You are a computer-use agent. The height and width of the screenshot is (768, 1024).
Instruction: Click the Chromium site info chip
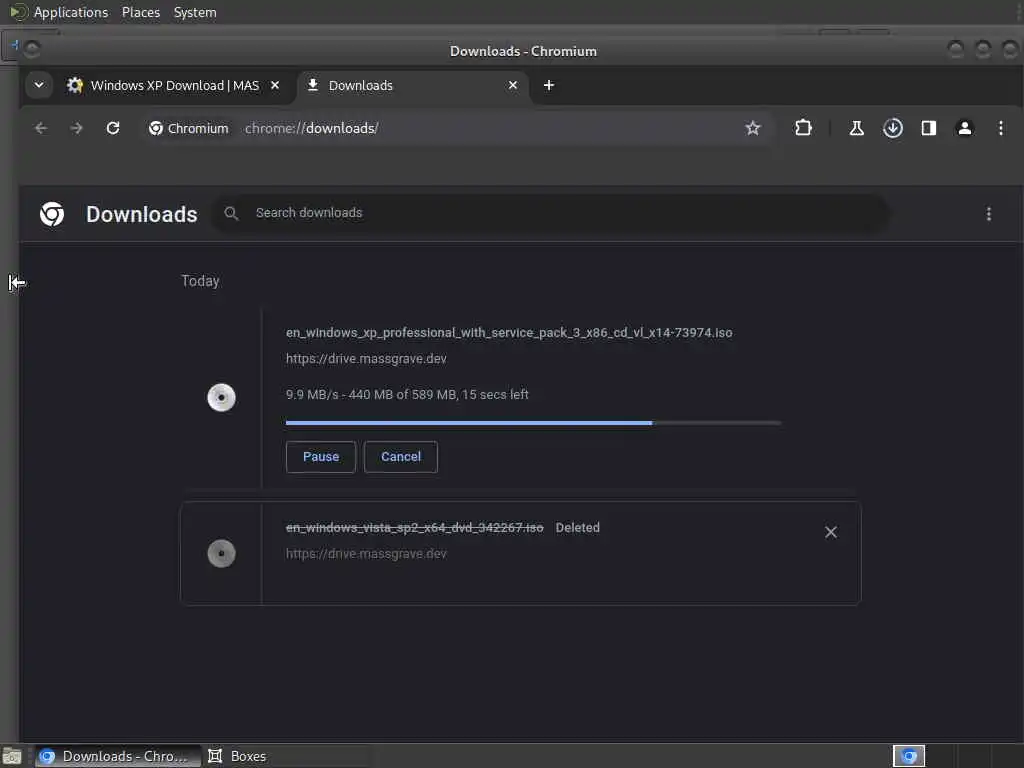[x=189, y=128]
